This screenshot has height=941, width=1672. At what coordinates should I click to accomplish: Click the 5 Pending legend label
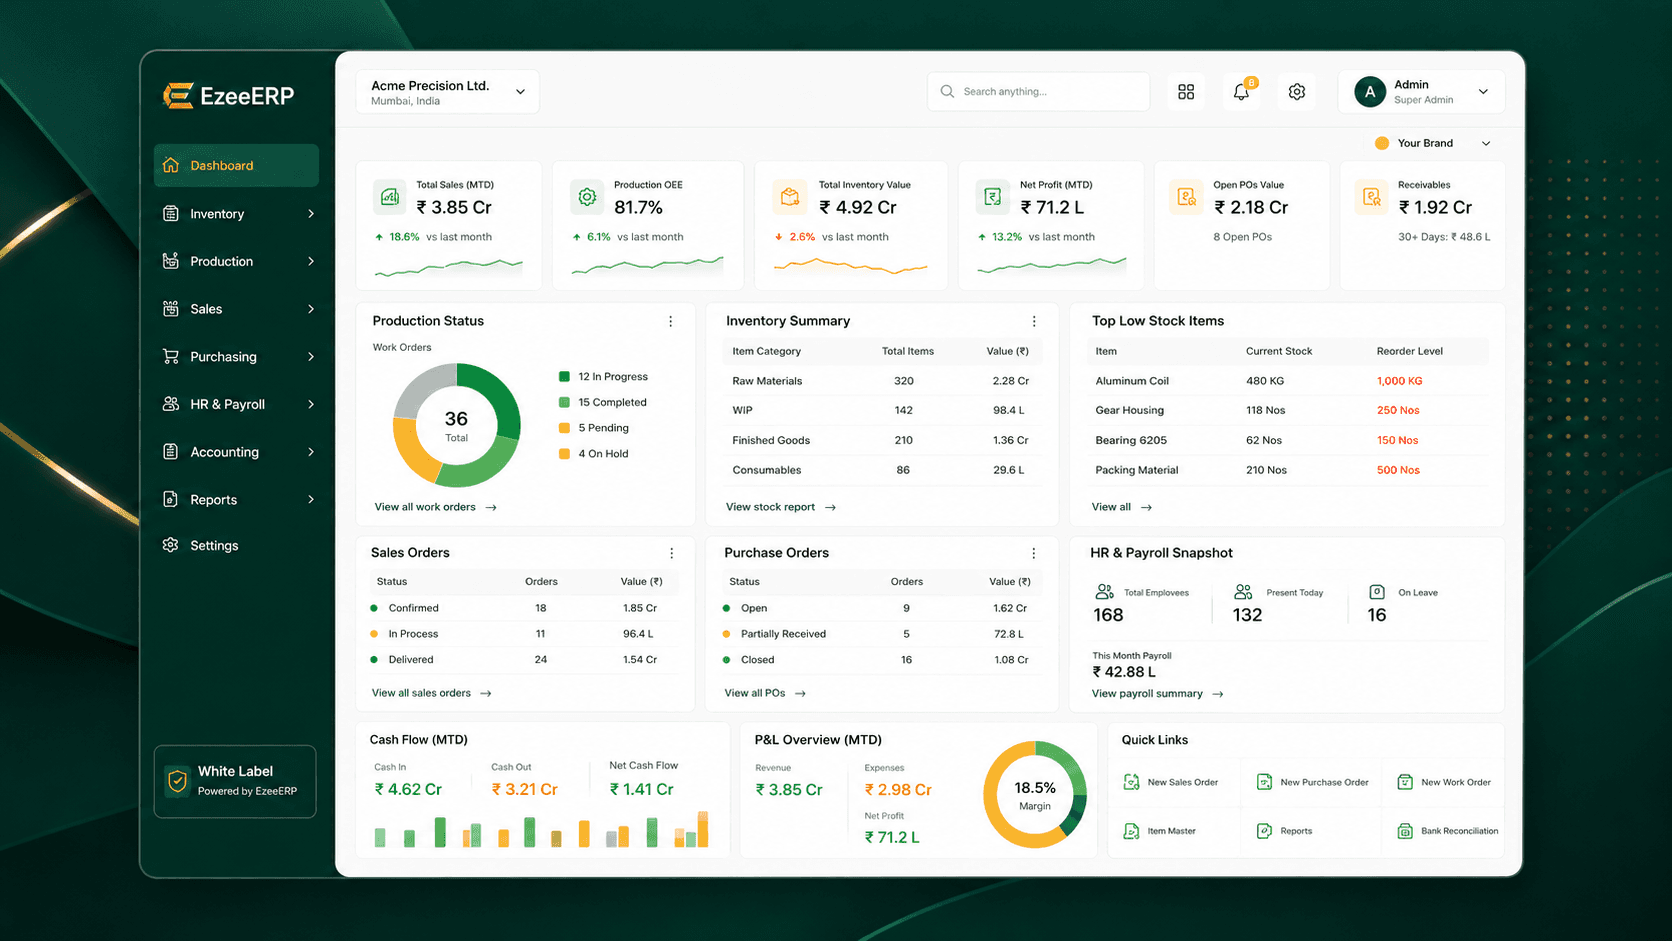[603, 428]
